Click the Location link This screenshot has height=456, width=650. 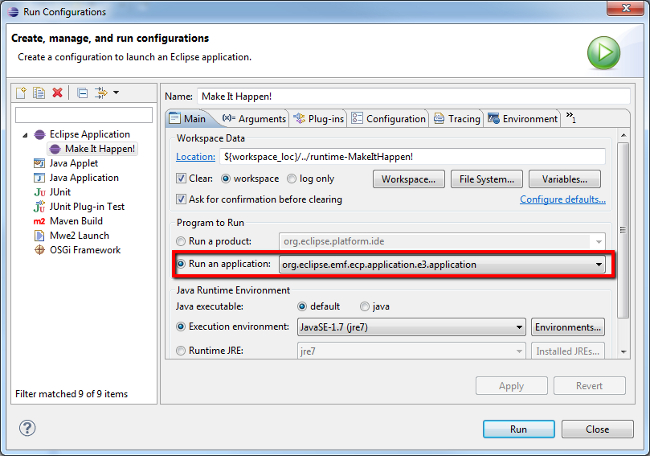tap(195, 157)
